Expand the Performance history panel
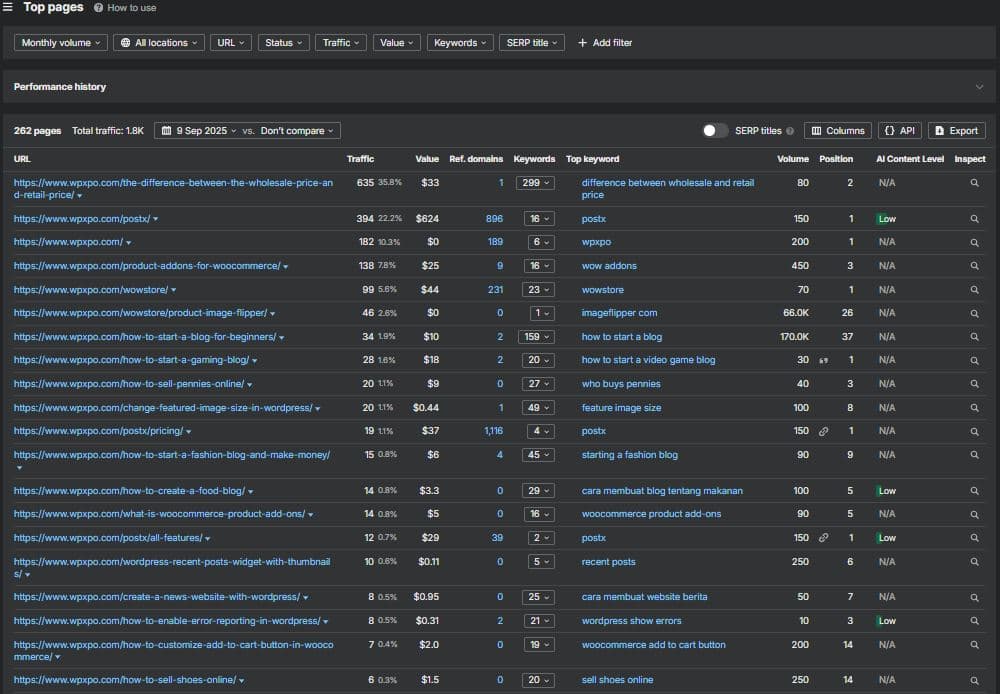Screen dimensions: 1000x694 (979, 87)
